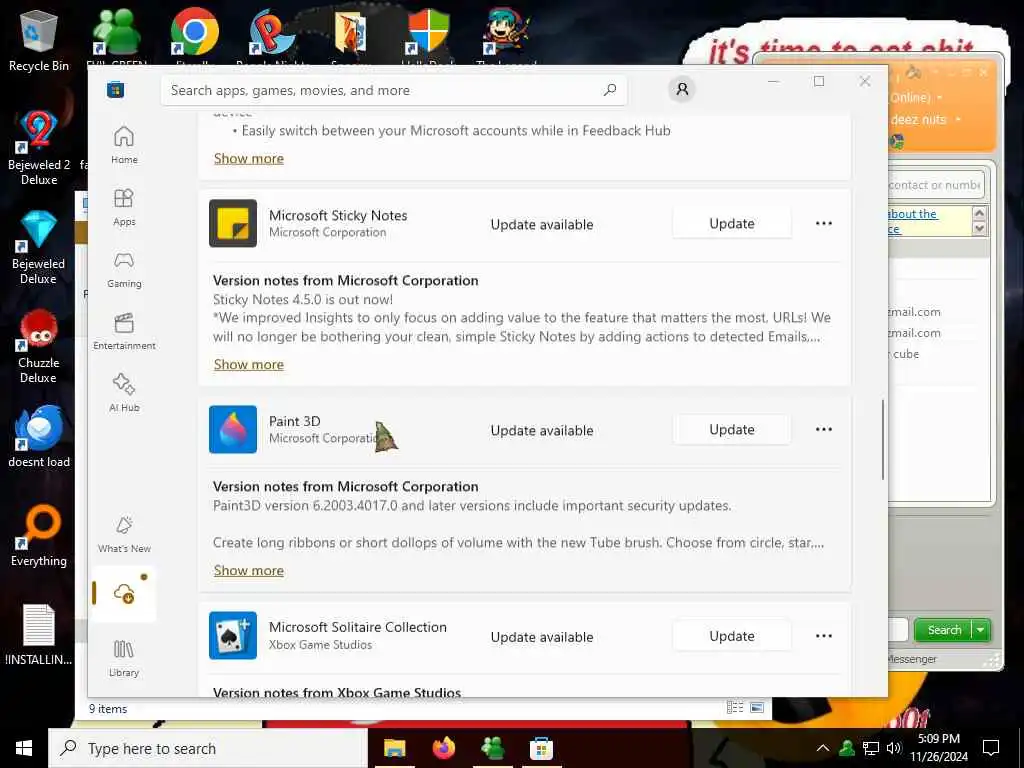Update Microsoft Sticky Notes

click(731, 223)
